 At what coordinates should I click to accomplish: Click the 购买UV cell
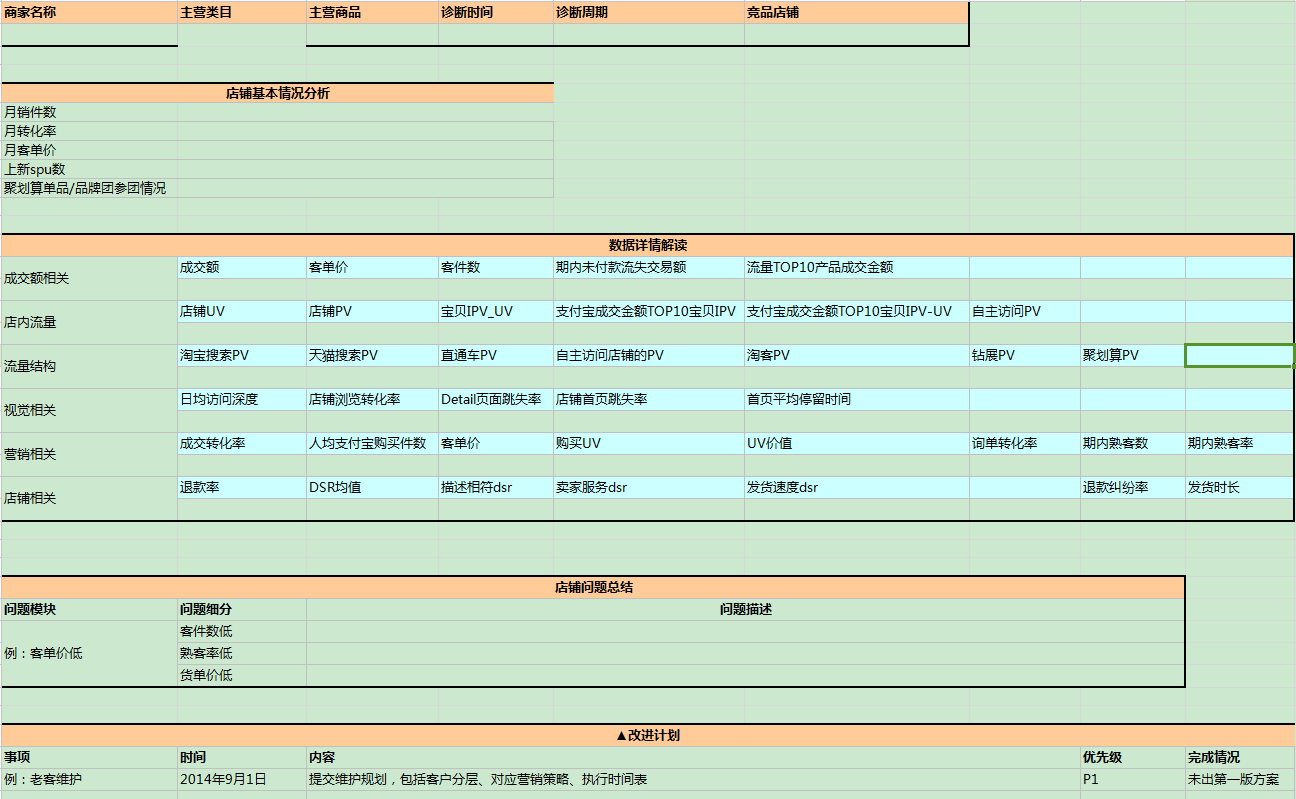click(649, 443)
